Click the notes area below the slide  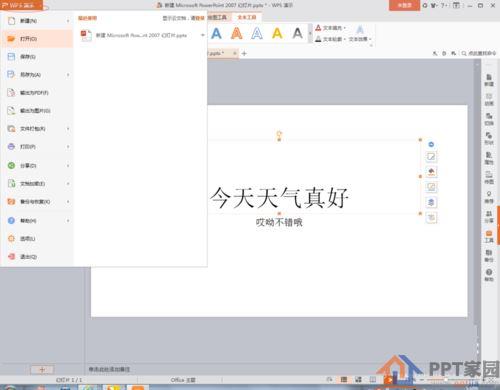point(280,369)
